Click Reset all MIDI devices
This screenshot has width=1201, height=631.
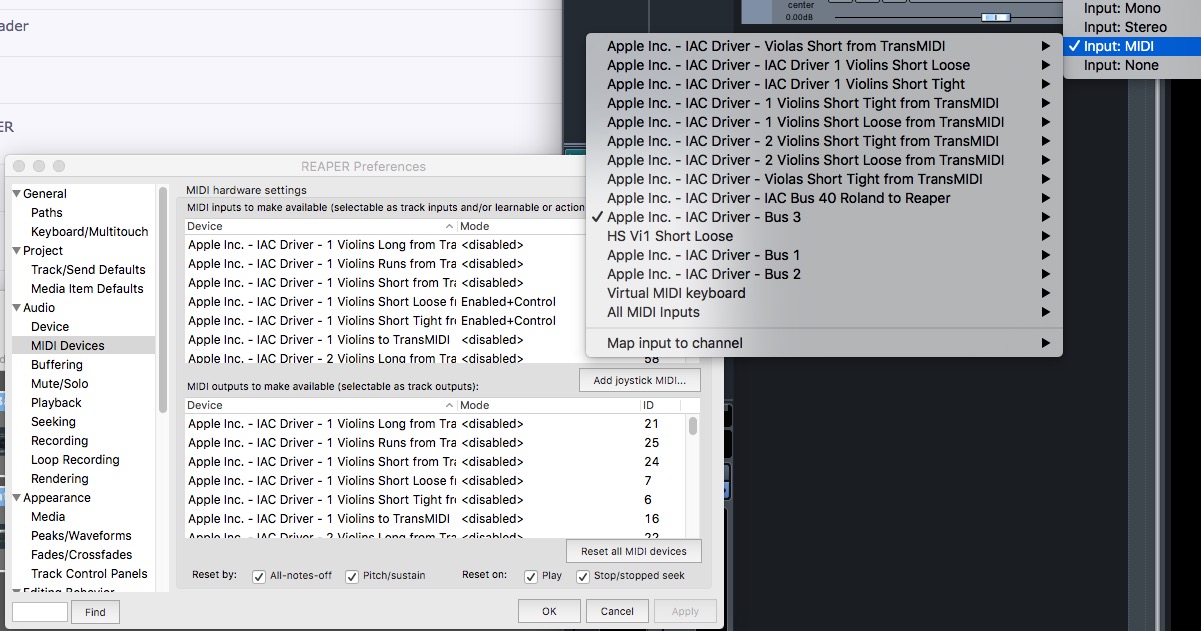[x=634, y=551]
